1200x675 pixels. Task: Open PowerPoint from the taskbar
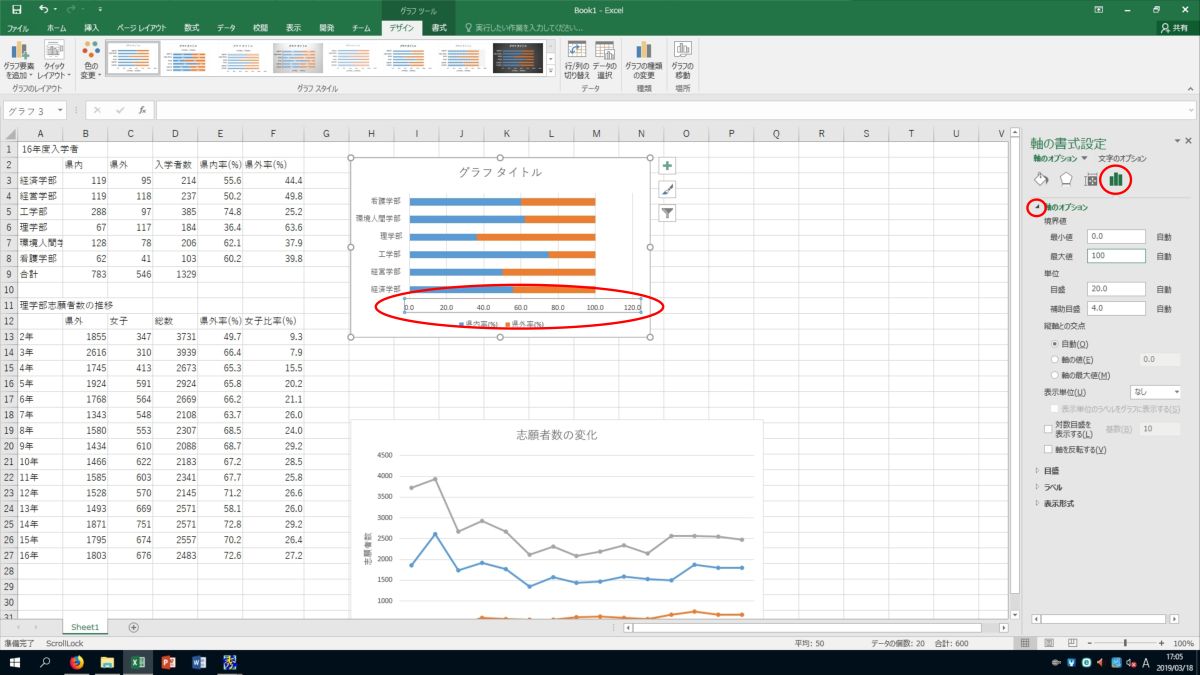tap(168, 662)
